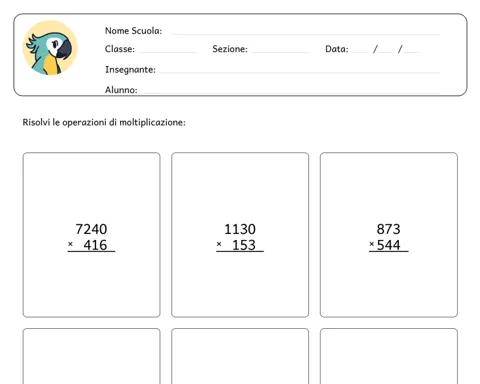Click the multiplication sign beside 416
The height and width of the screenshot is (384, 480).
[x=70, y=244]
